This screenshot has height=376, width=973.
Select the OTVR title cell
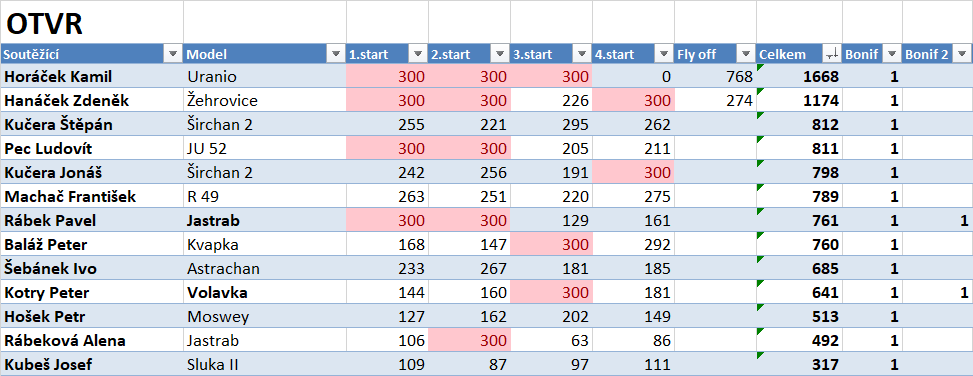tap(92, 22)
